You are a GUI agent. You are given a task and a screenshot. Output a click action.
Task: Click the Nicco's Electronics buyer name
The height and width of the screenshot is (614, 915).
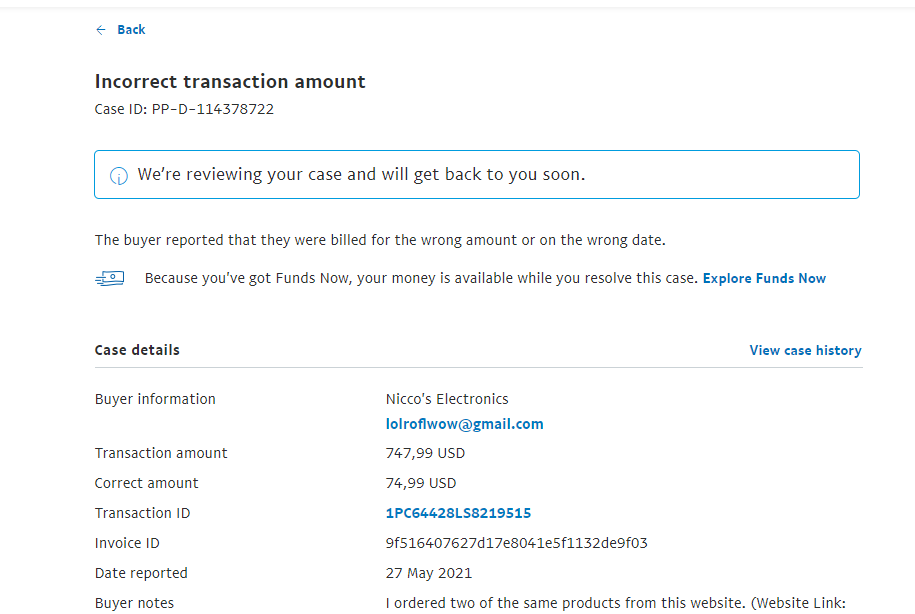[x=447, y=399]
